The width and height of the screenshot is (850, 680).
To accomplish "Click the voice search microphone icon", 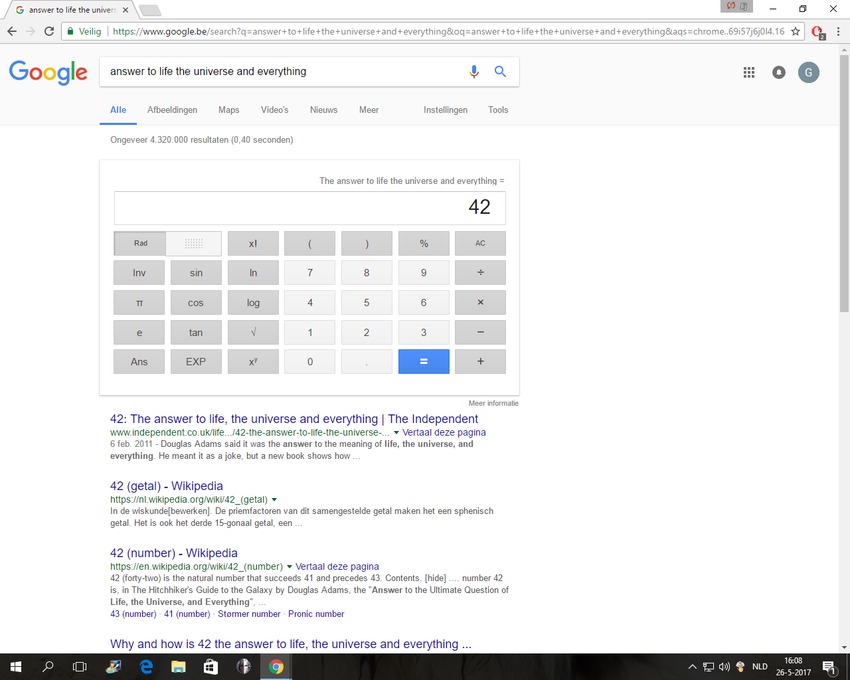I will pos(474,72).
